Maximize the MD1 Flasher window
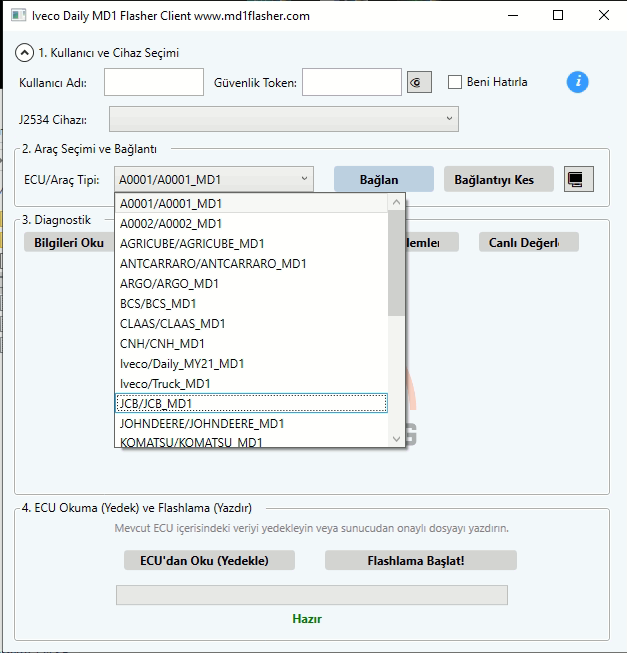The image size is (627, 653). [558, 15]
